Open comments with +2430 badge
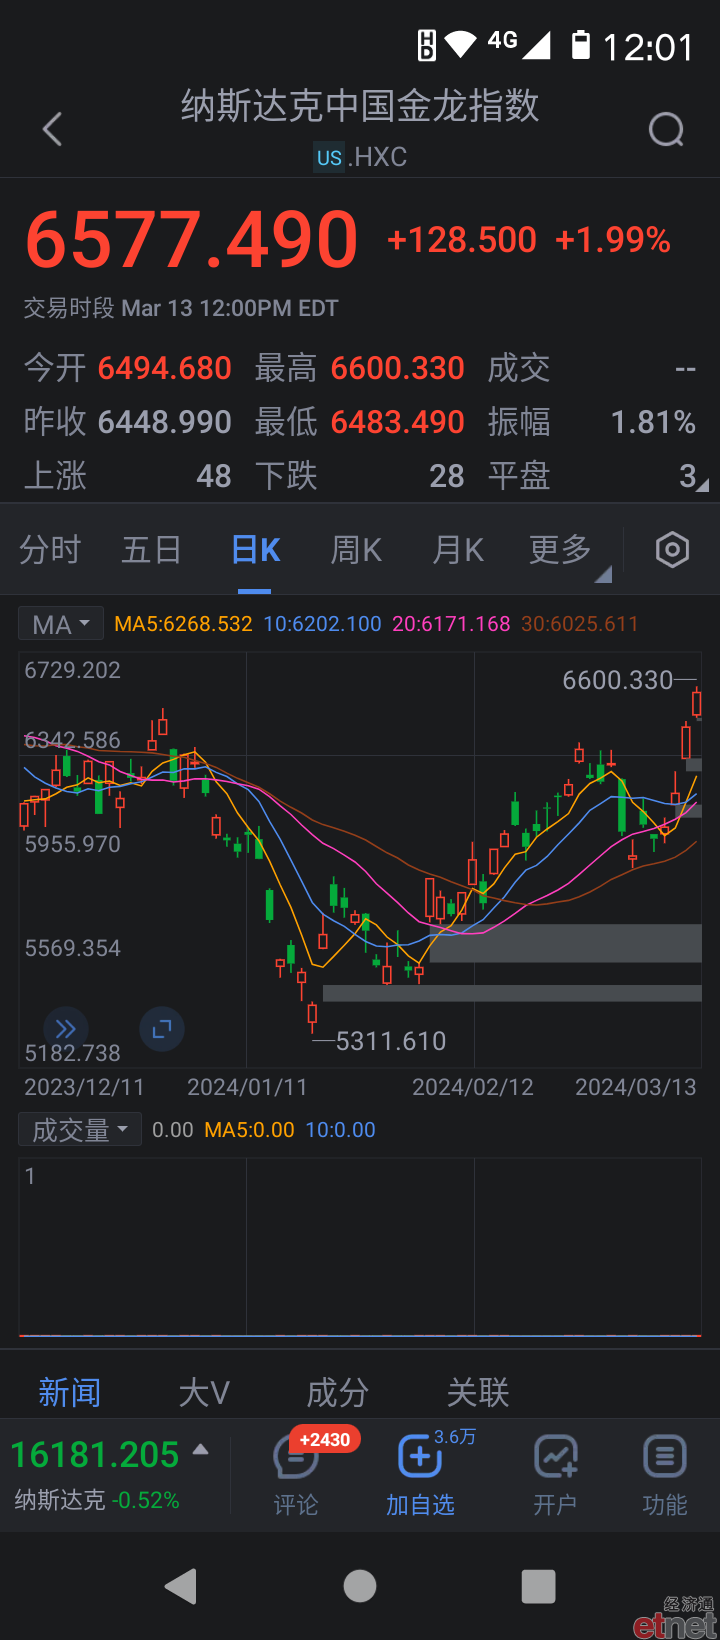This screenshot has width=720, height=1640. (296, 1473)
